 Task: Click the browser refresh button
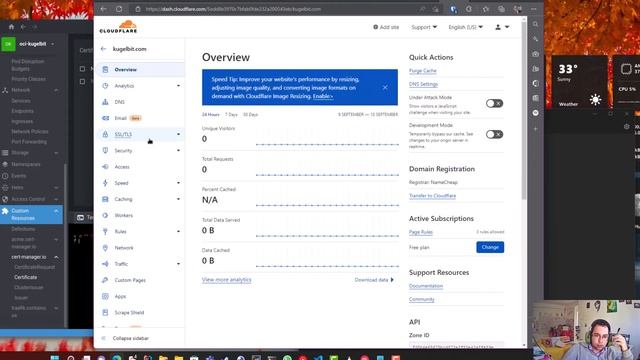tap(119, 9)
